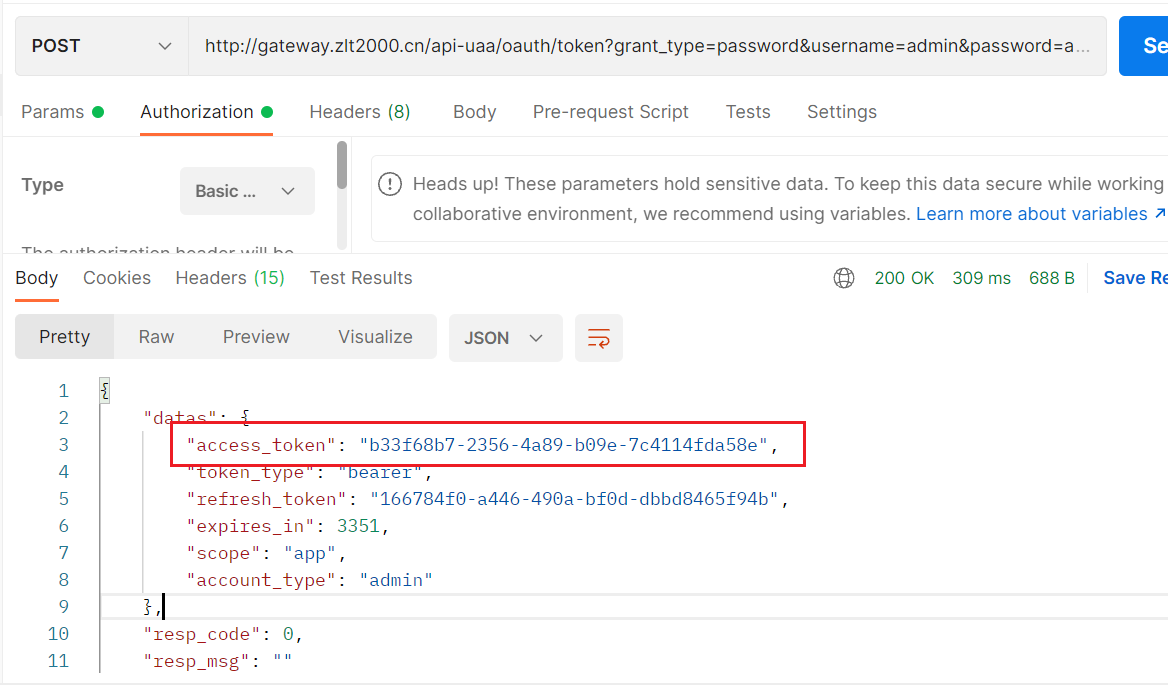Open the Pre-request Script tab
The image size is (1168, 686).
(610, 112)
